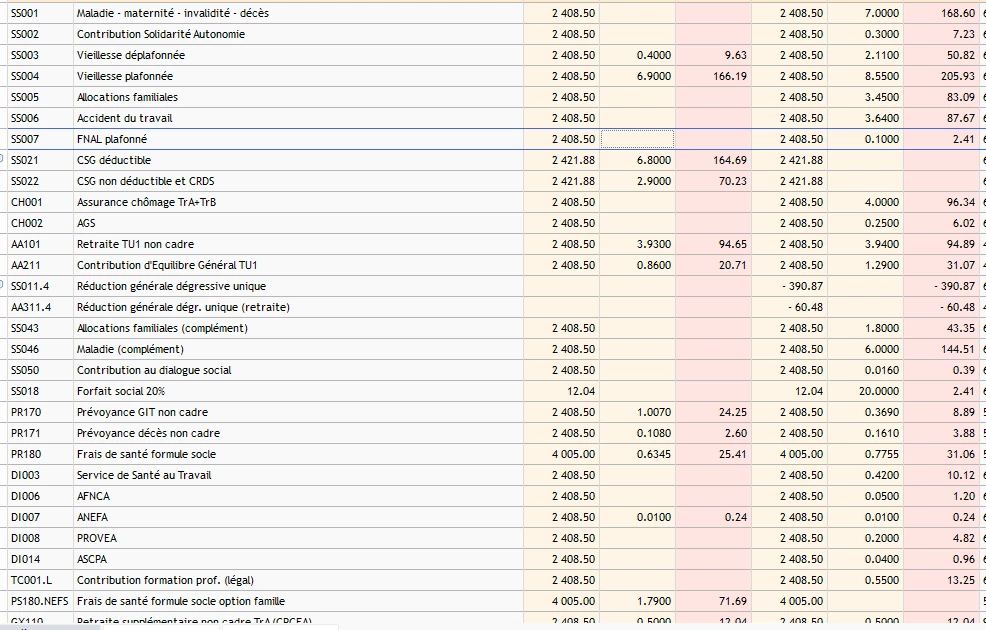Select the 166.19 employee amount cell
The image size is (986, 630).
(x=713, y=76)
